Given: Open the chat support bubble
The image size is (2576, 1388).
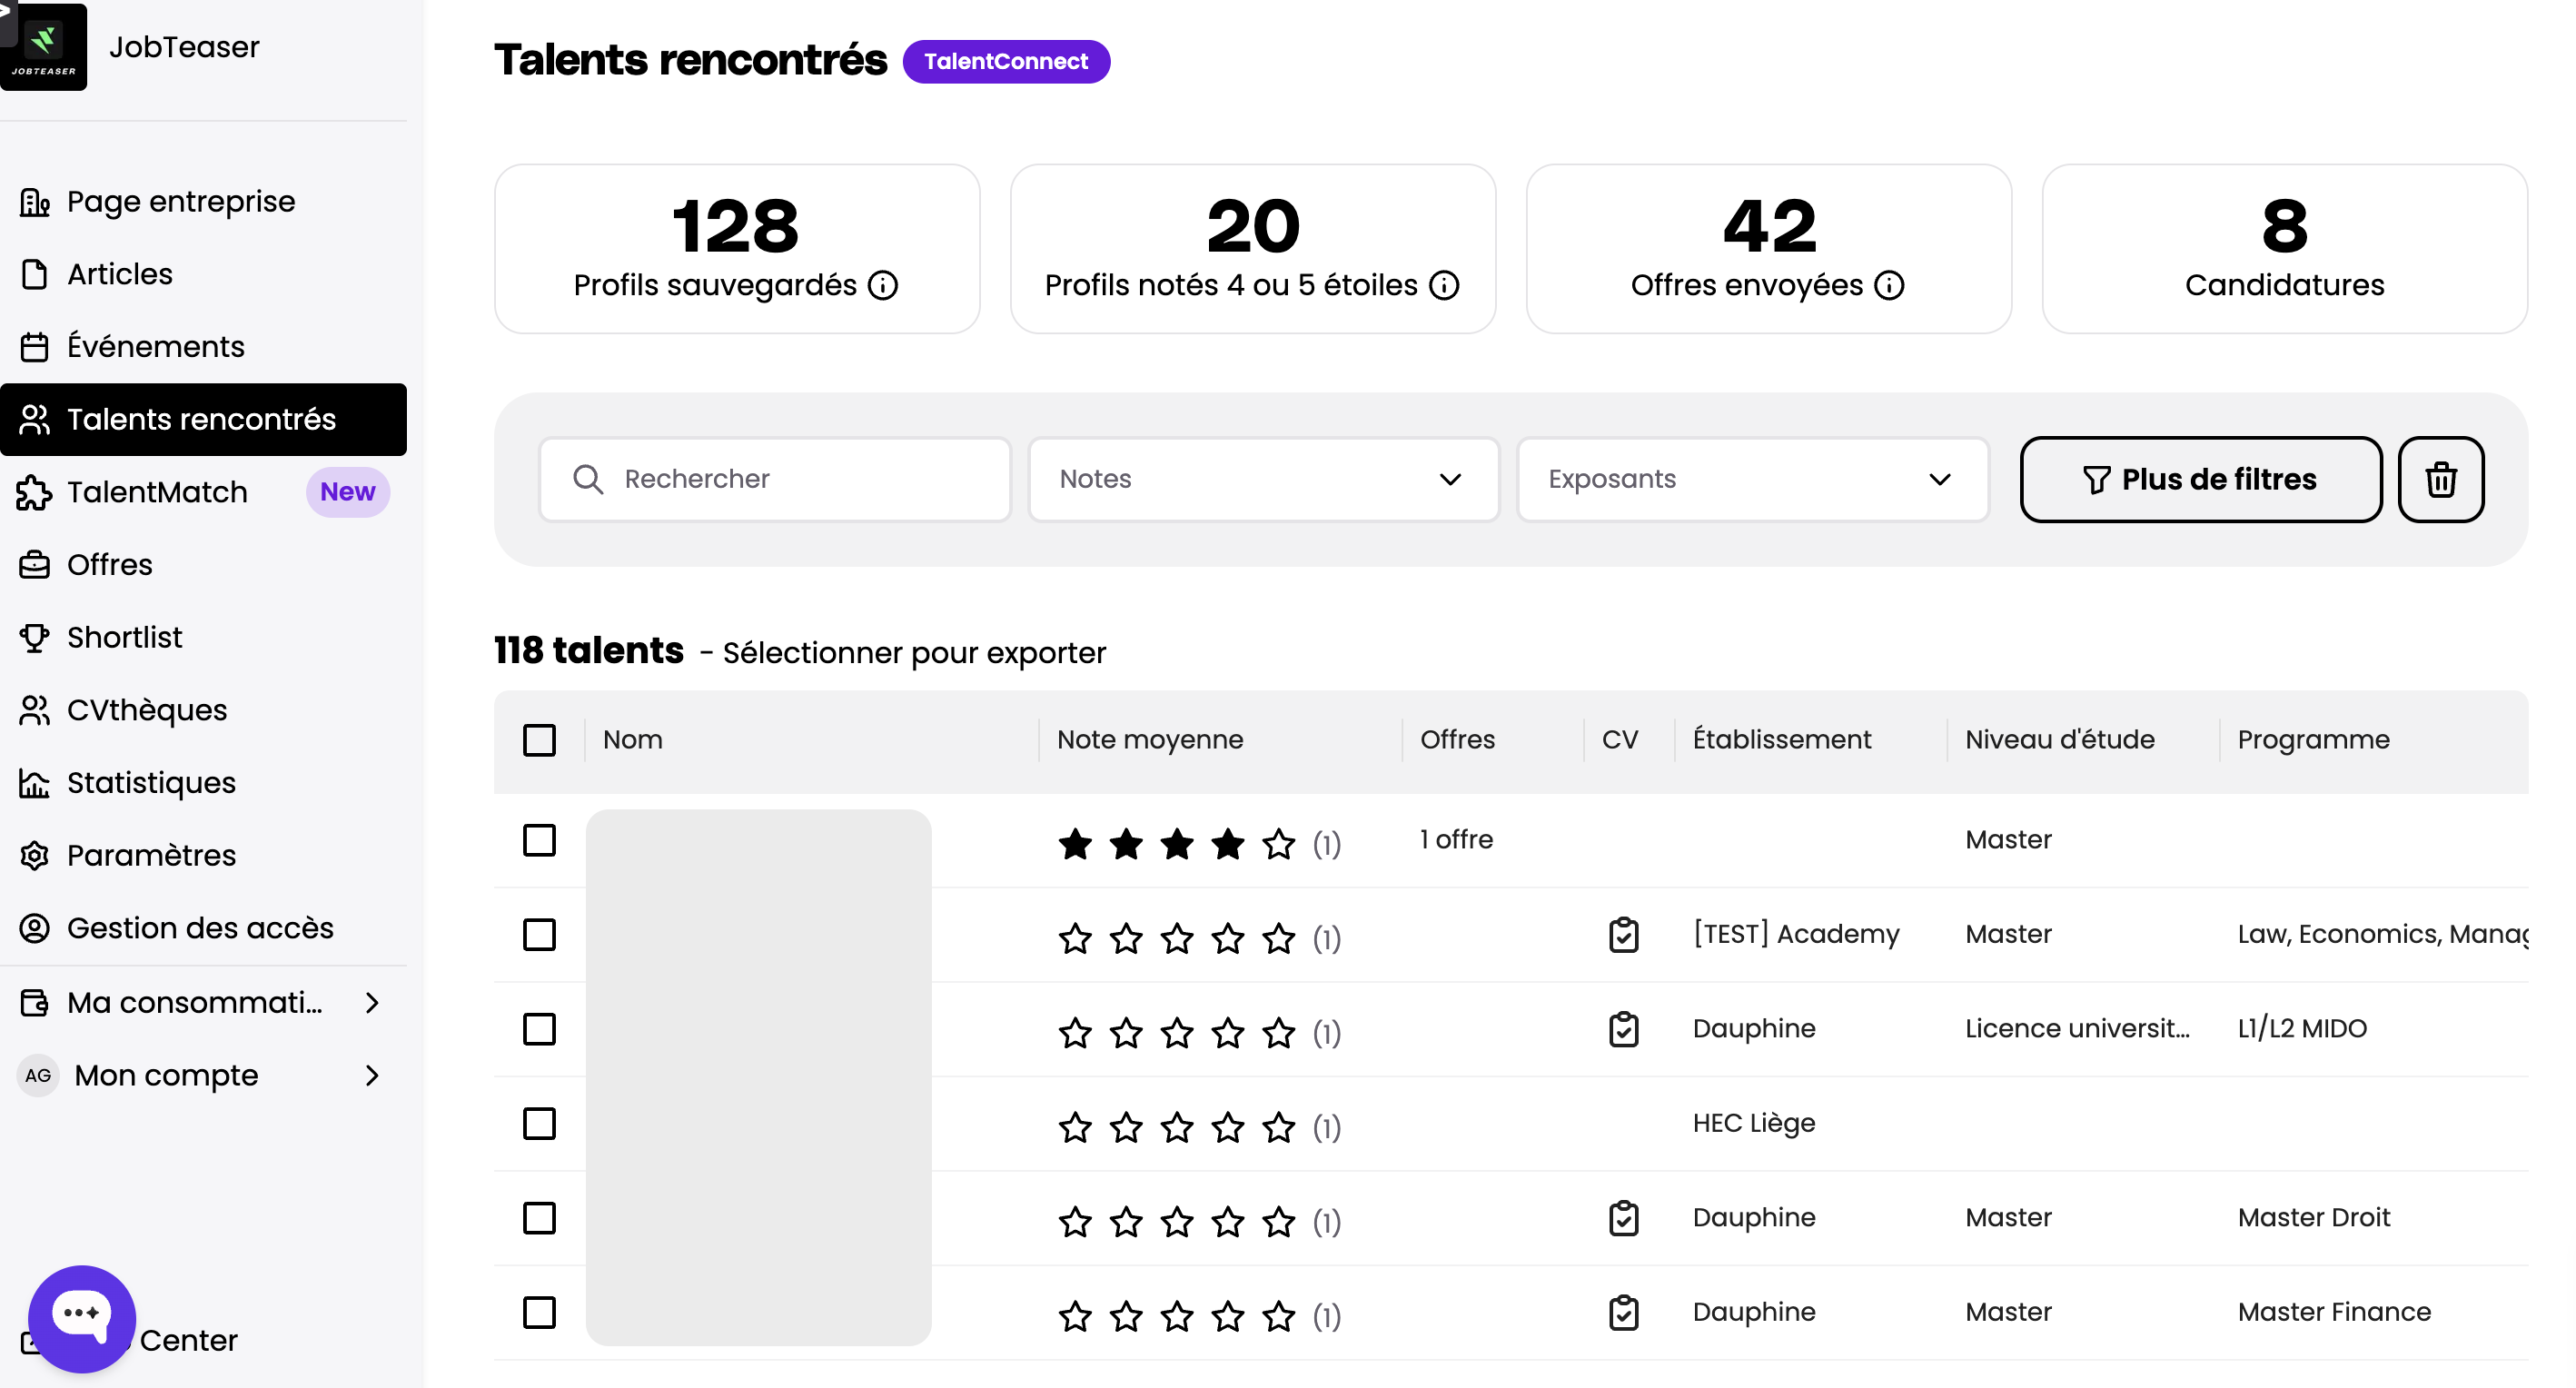Looking at the screenshot, I should pos(82,1317).
